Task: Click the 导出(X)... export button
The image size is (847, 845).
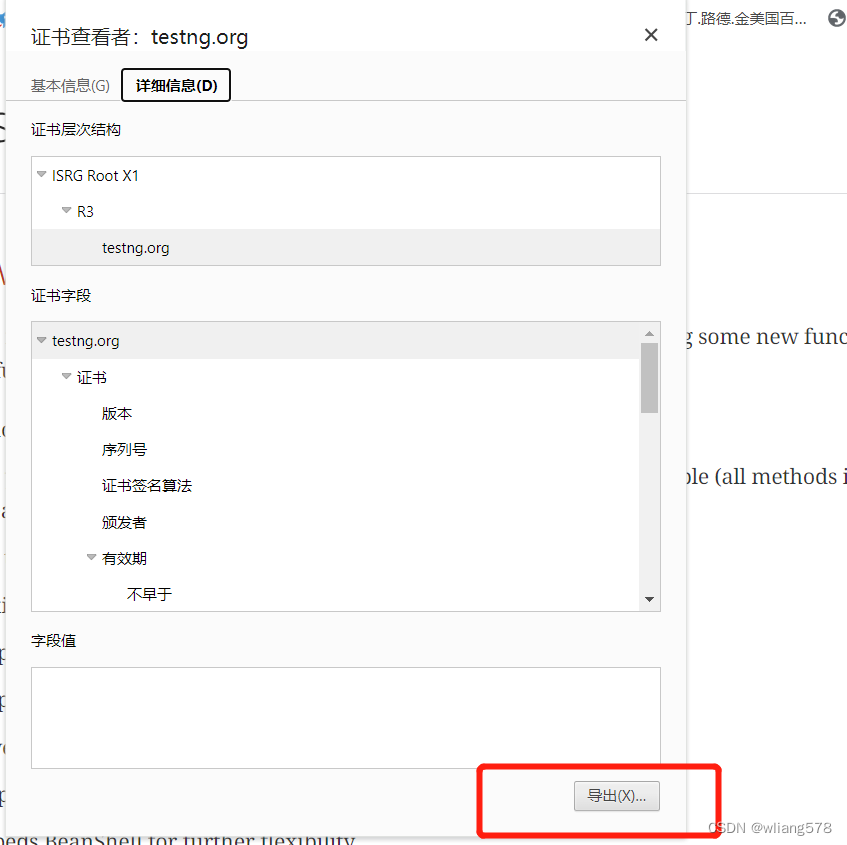Action: (x=616, y=796)
